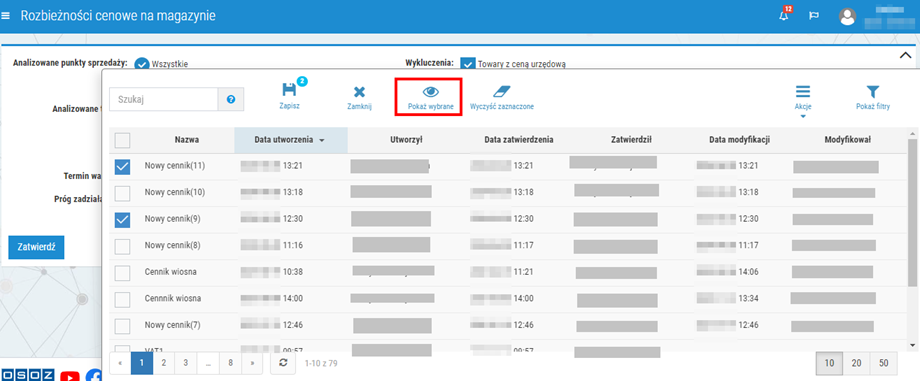The height and width of the screenshot is (381, 920).
Task: Open notifications bell with 12 alerts
Action: [x=784, y=15]
